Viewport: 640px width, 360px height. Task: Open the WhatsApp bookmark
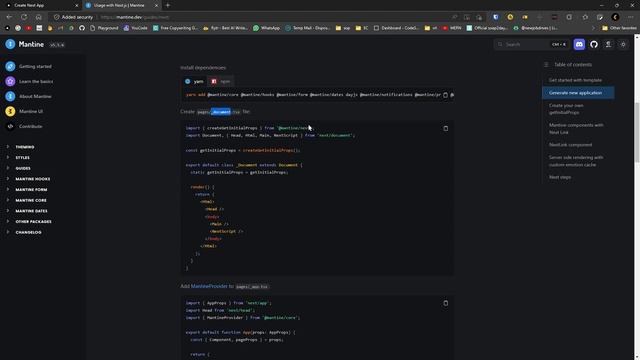(x=266, y=28)
